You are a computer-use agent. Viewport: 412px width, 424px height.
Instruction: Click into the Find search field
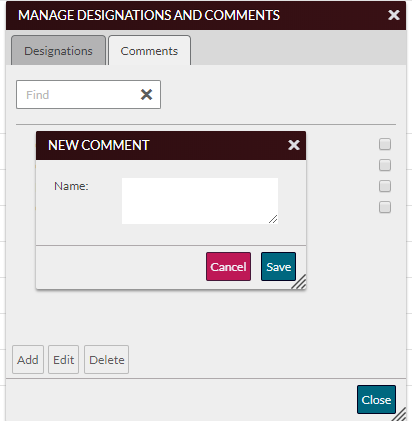(x=77, y=95)
